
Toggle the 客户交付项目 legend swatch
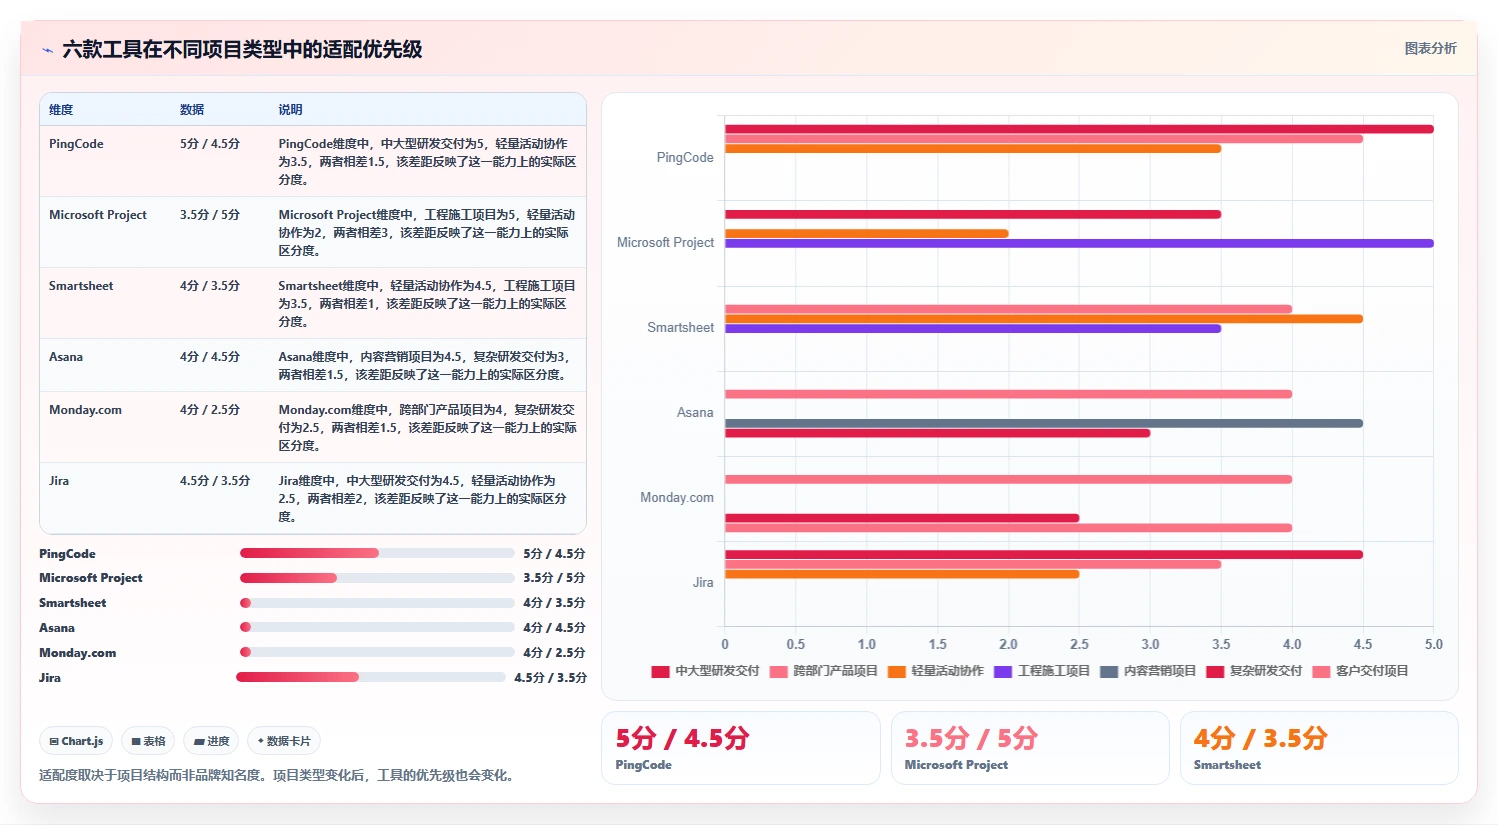point(1321,671)
